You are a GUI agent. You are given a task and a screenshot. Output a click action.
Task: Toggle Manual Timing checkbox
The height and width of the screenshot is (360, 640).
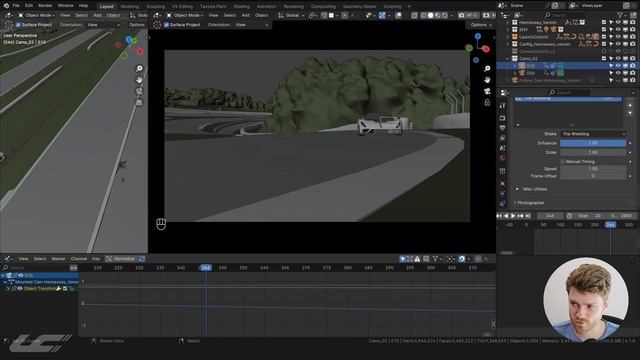coord(563,162)
